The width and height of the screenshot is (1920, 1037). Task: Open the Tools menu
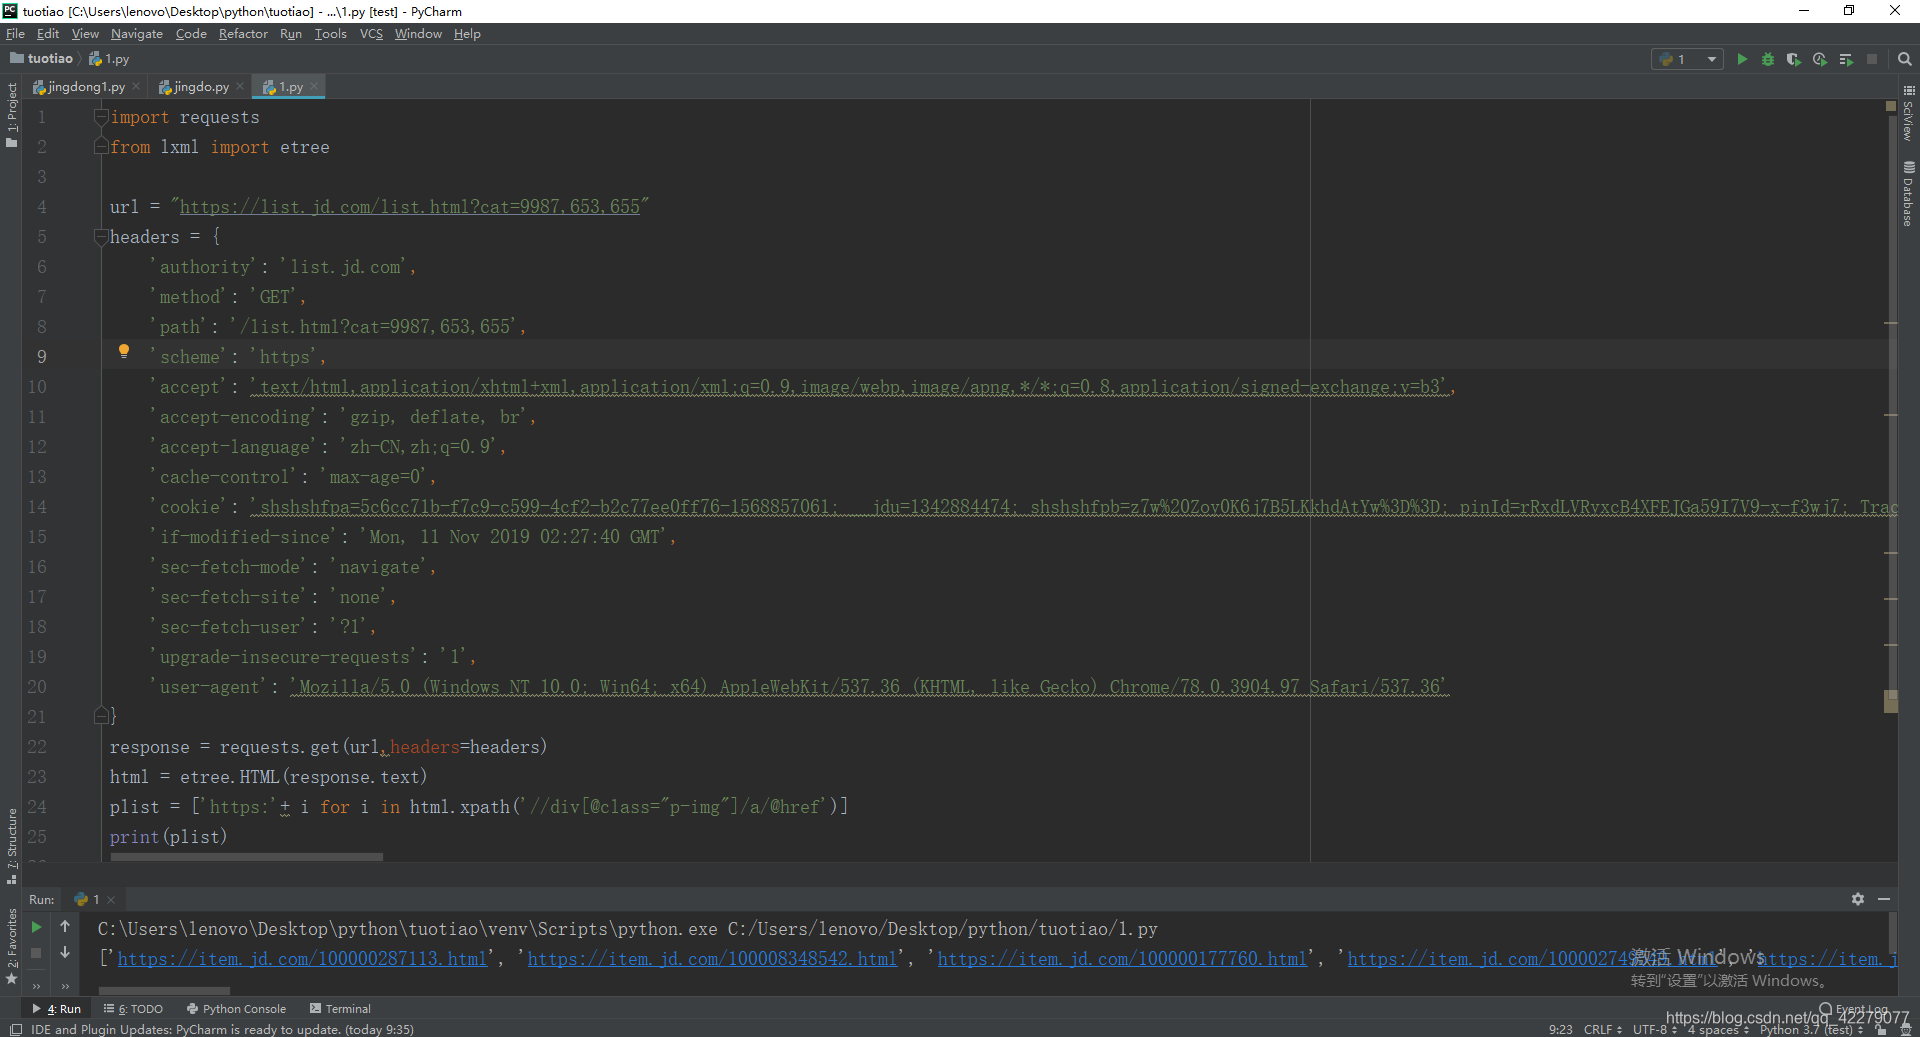click(330, 34)
